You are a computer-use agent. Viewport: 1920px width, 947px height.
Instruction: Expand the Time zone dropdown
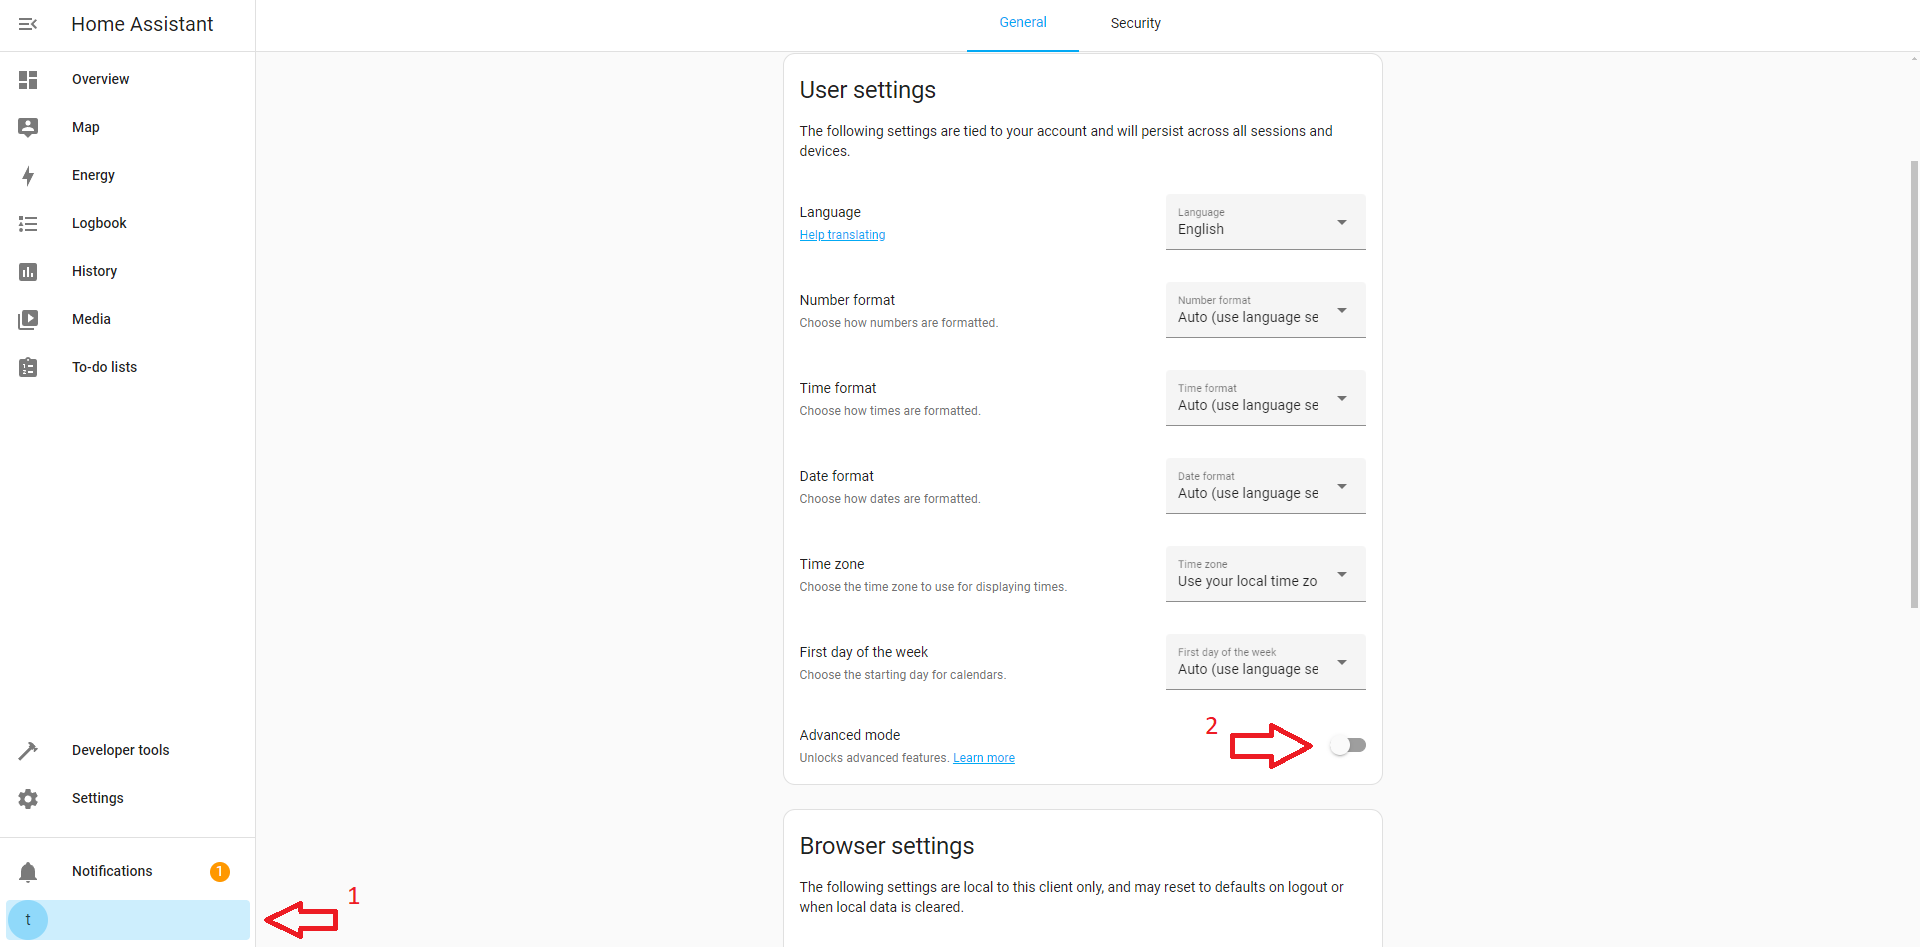pos(1265,574)
